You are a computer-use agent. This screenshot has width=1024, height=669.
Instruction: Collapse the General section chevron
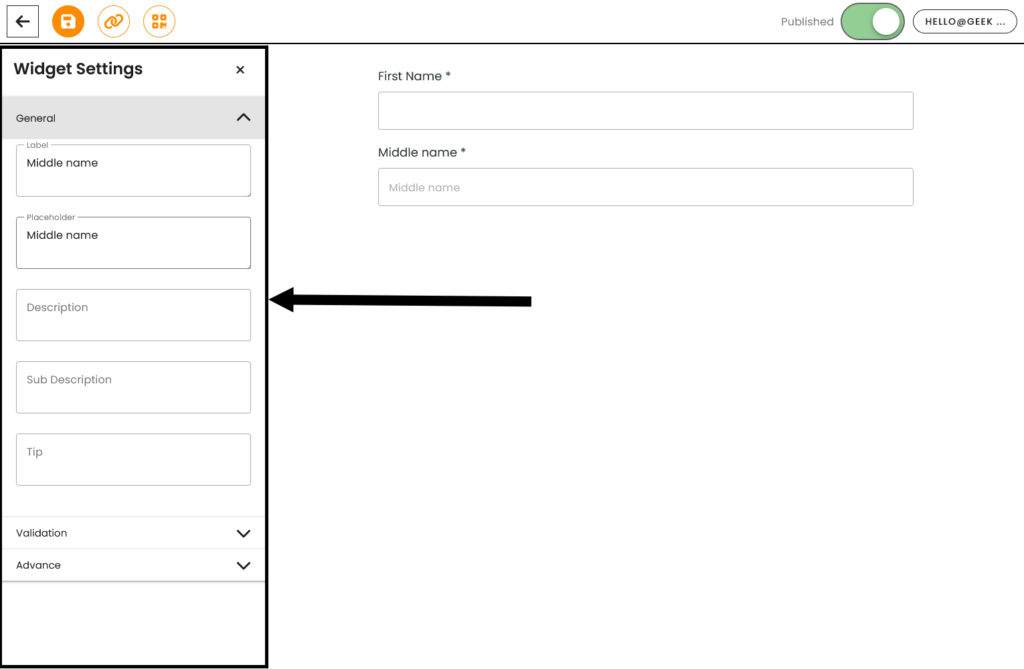coord(243,118)
